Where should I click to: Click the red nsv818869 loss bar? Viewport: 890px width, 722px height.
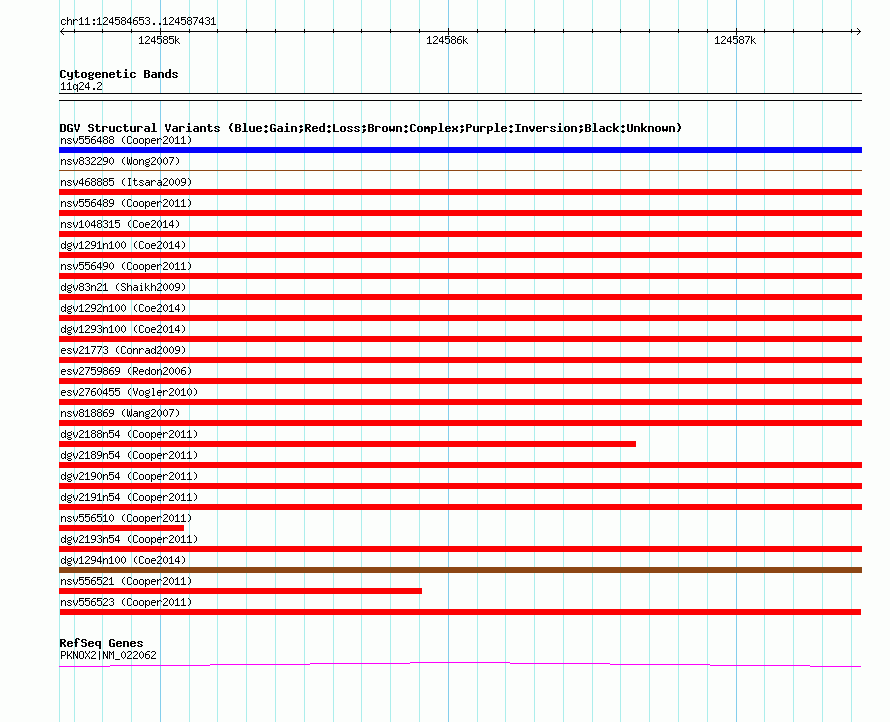(460, 423)
